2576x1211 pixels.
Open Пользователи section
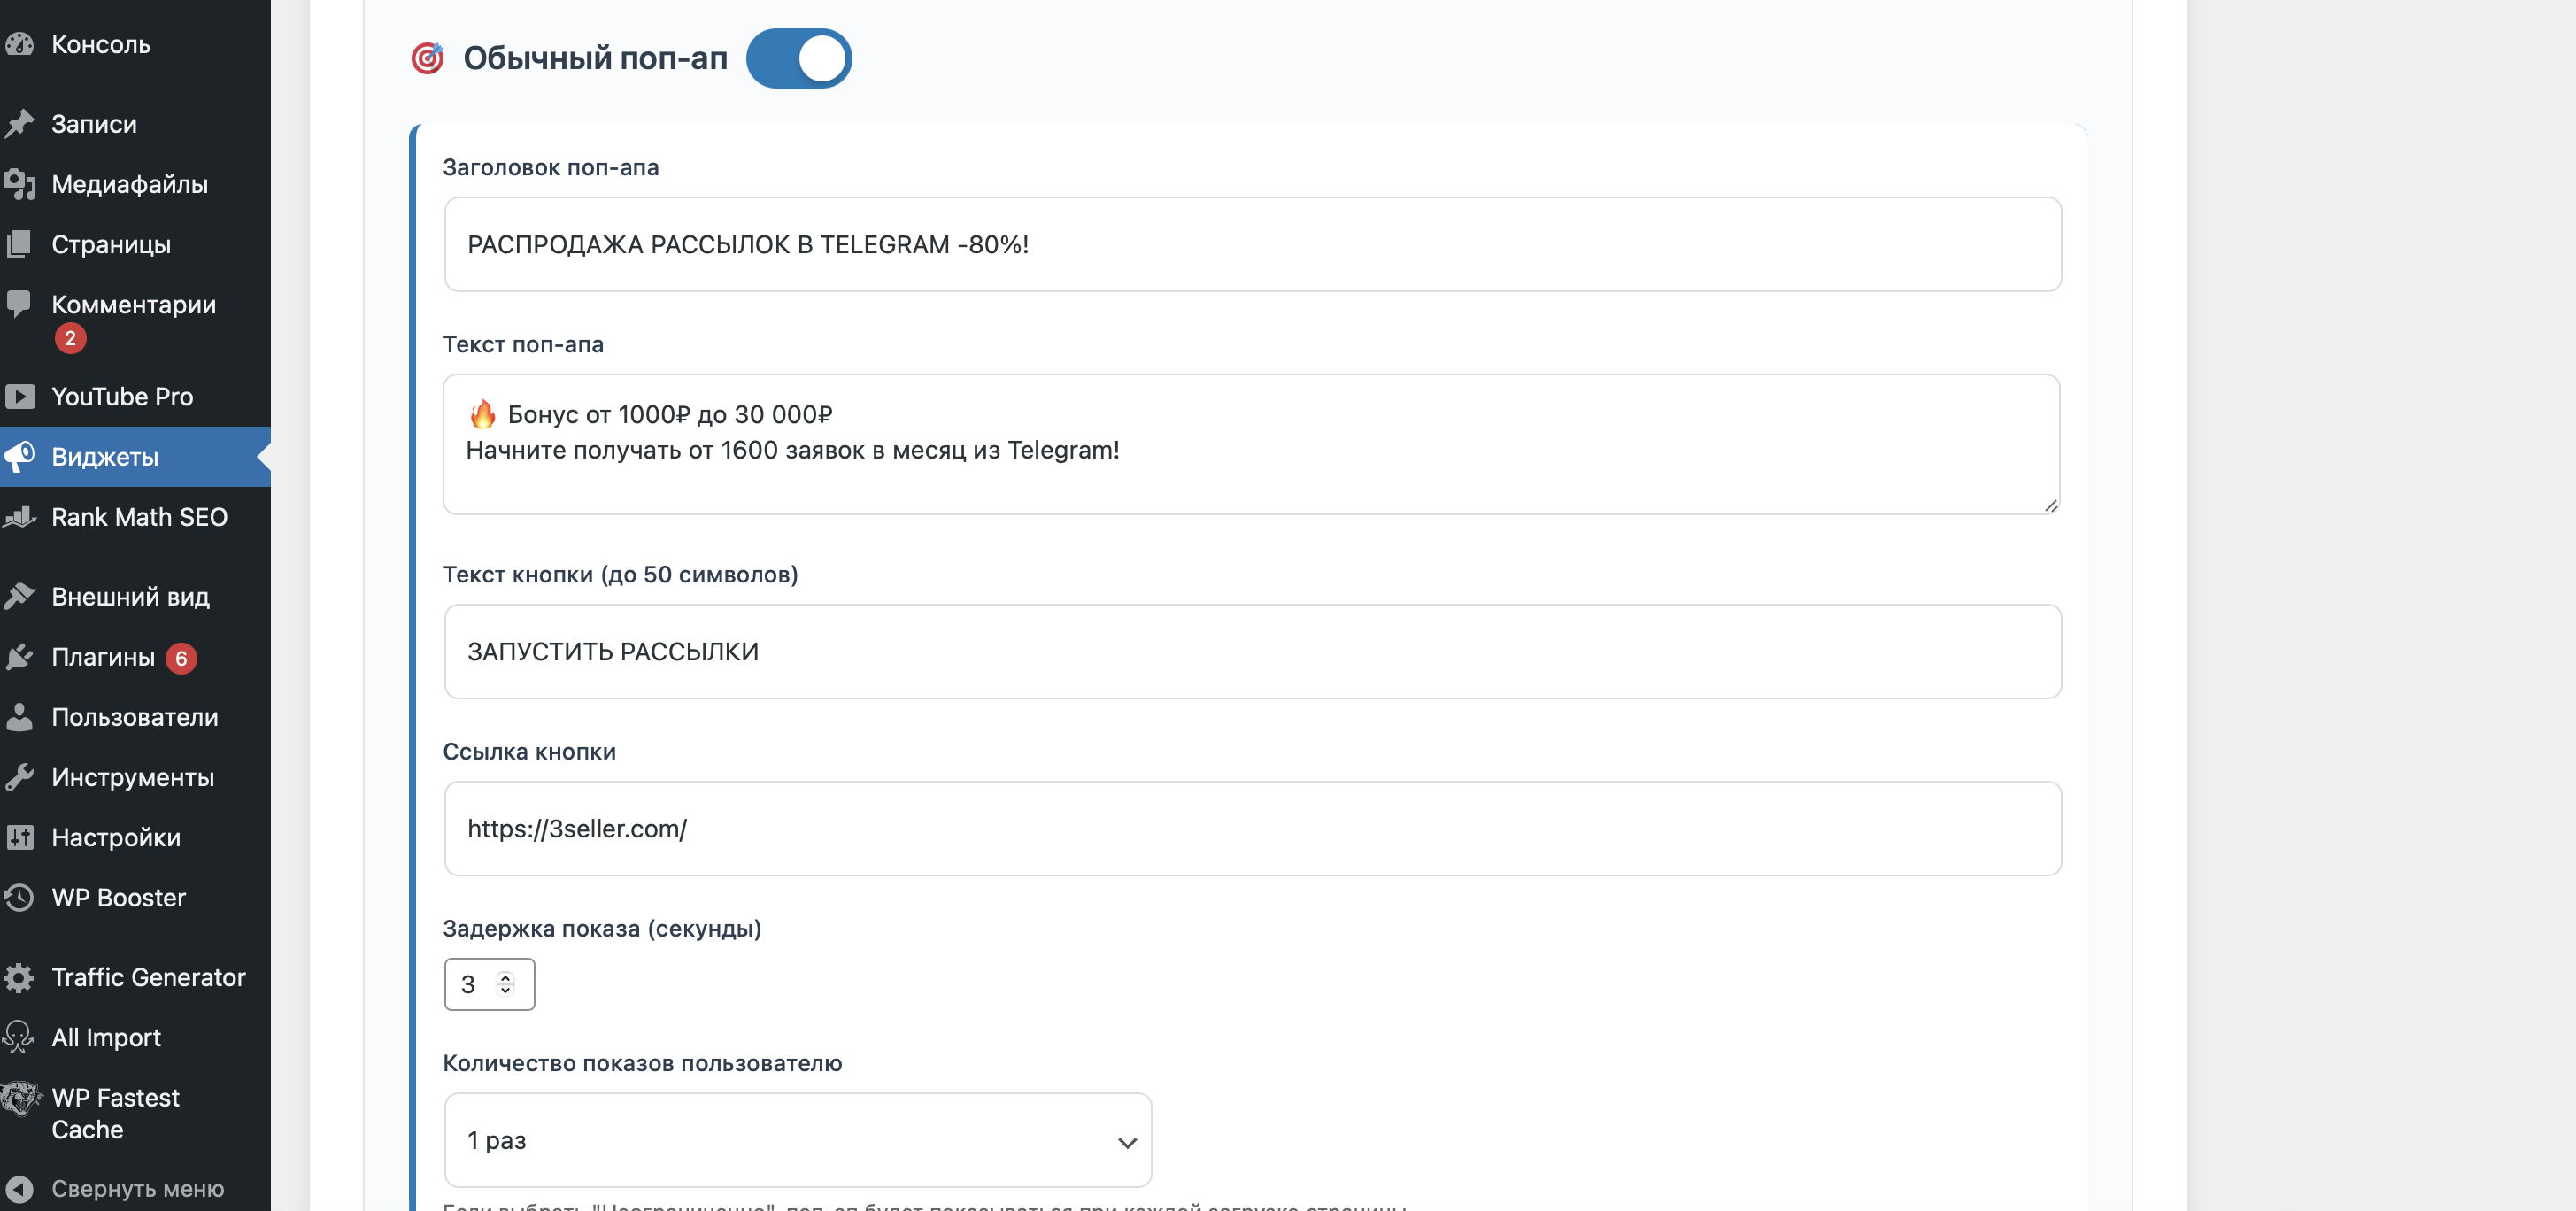click(x=135, y=717)
